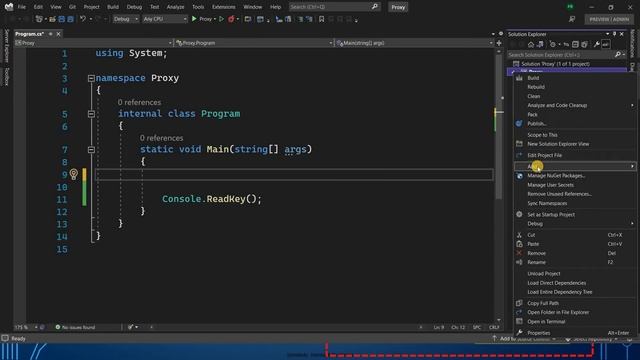This screenshot has height=360, width=640.
Task: Click 0 references above Main method
Action: (x=161, y=138)
